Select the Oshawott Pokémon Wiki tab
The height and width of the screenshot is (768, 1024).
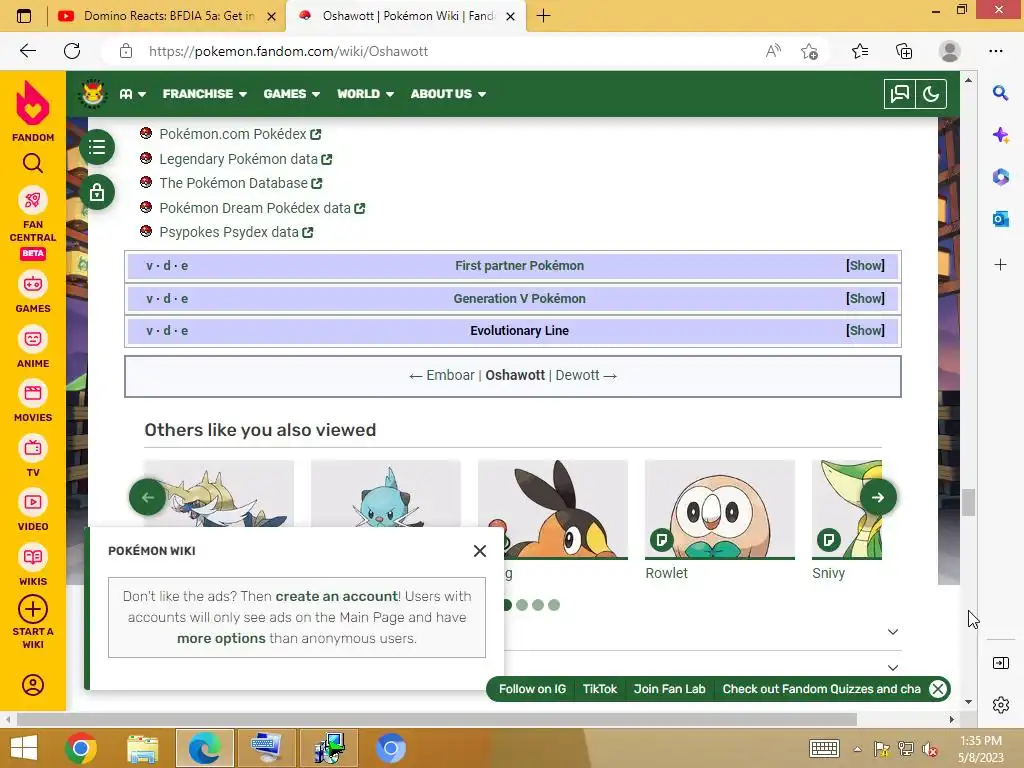(x=408, y=16)
